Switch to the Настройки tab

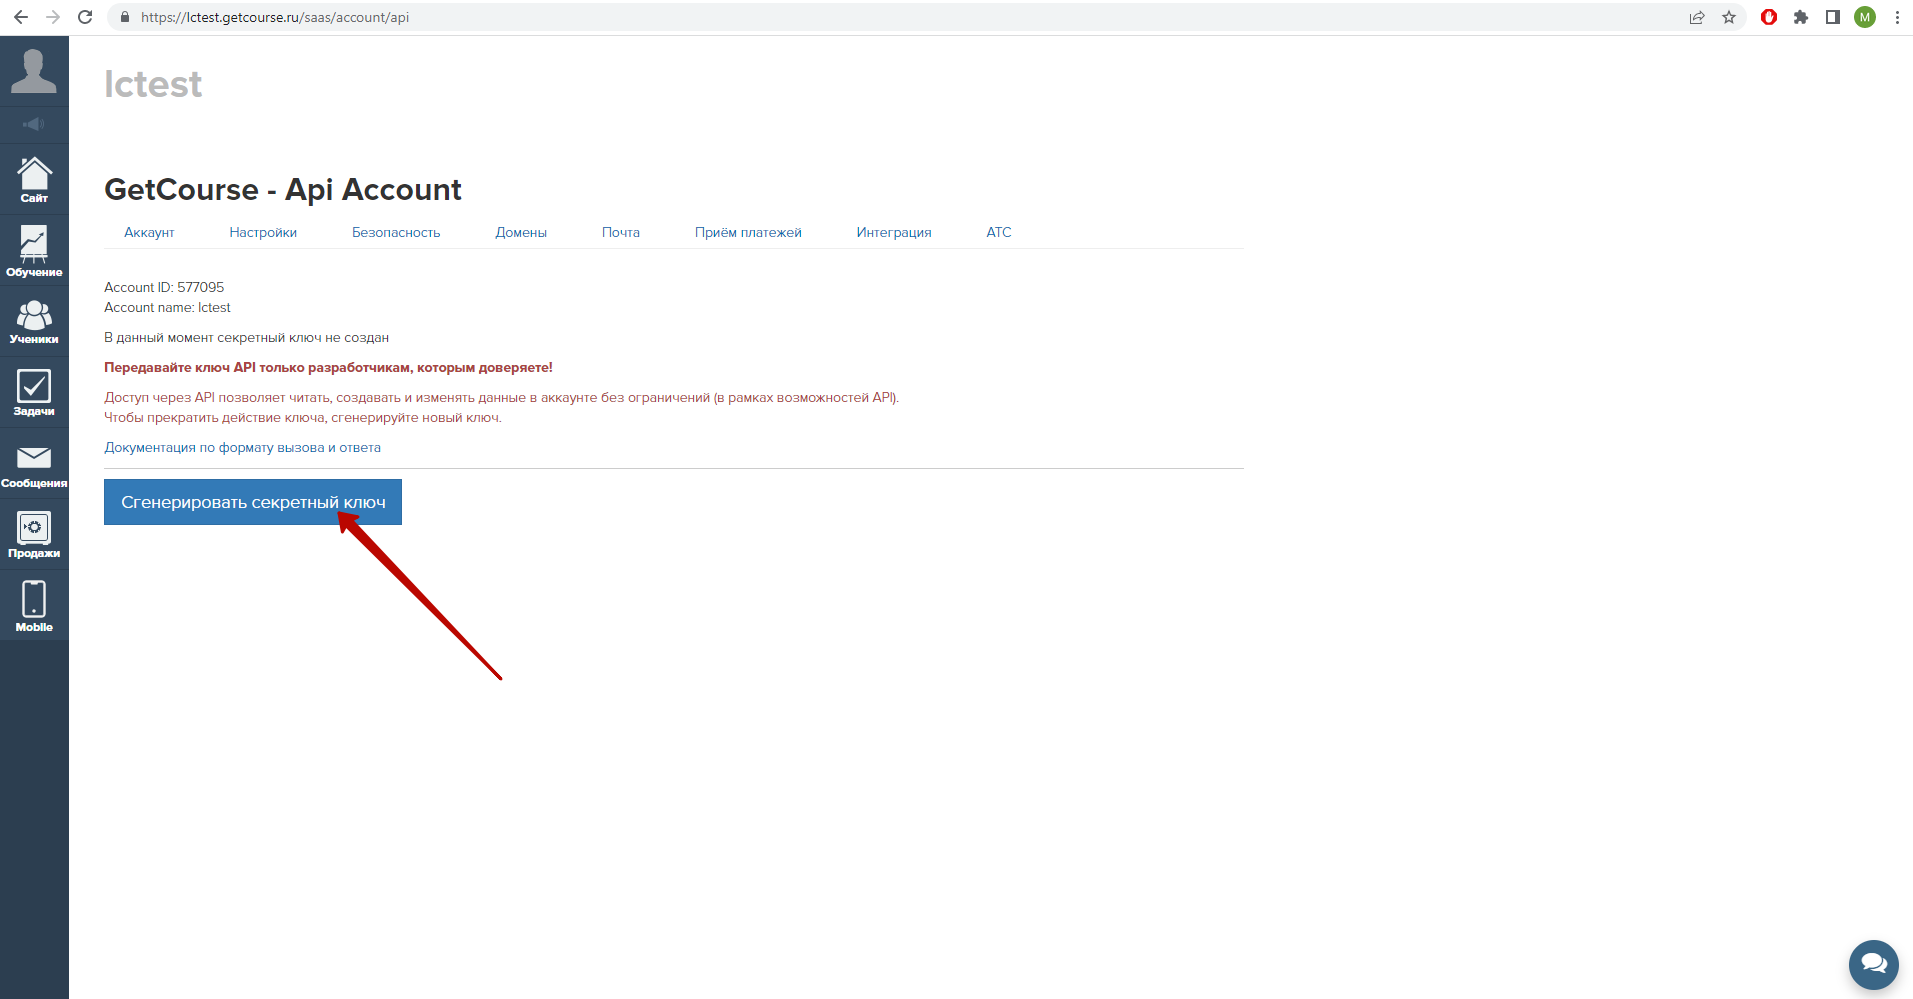263,232
